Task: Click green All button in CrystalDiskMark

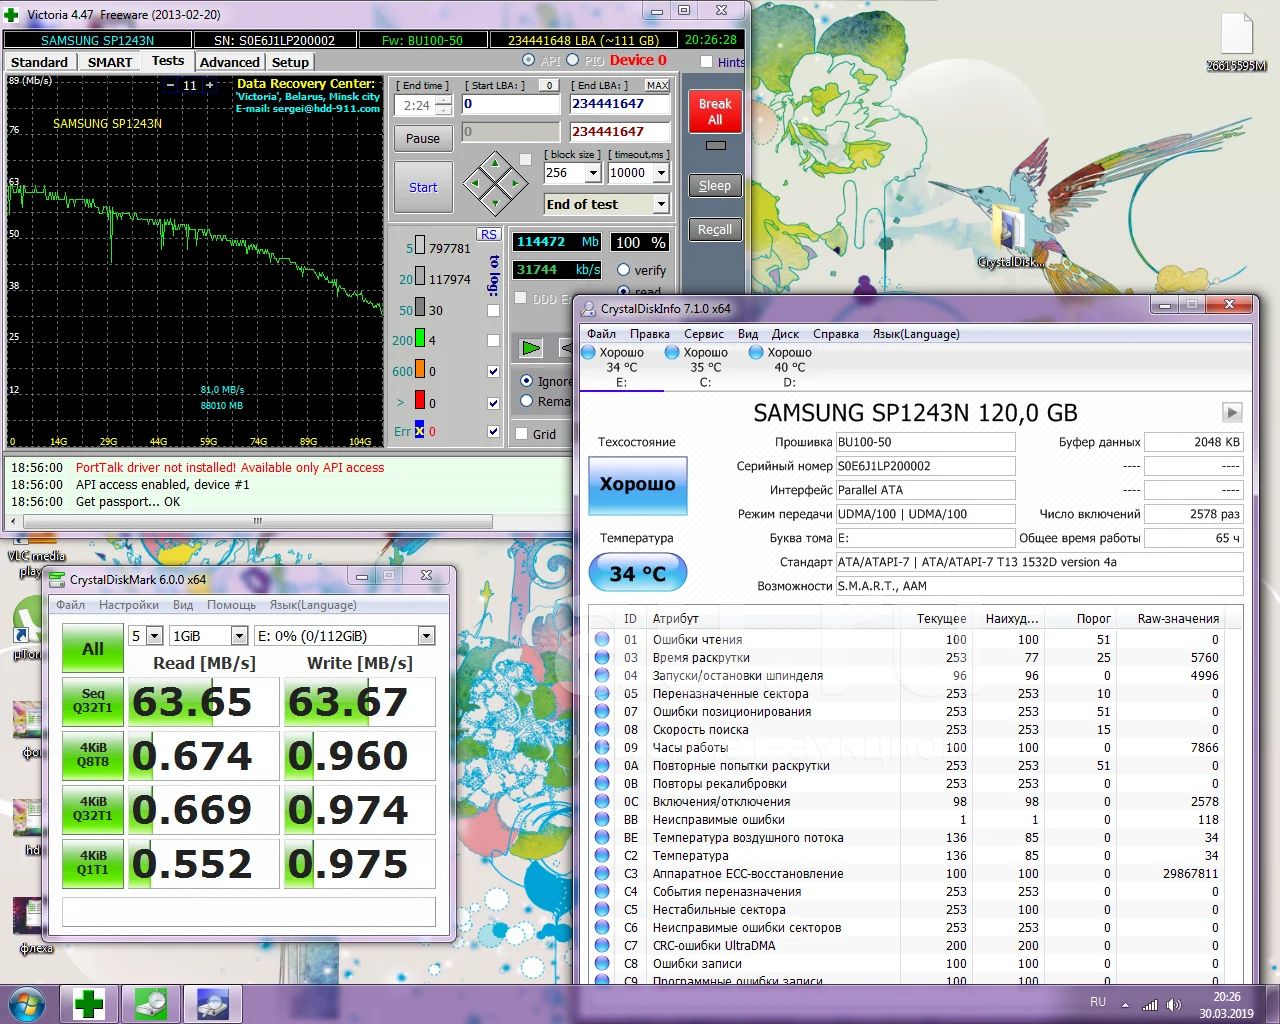Action: 93,649
